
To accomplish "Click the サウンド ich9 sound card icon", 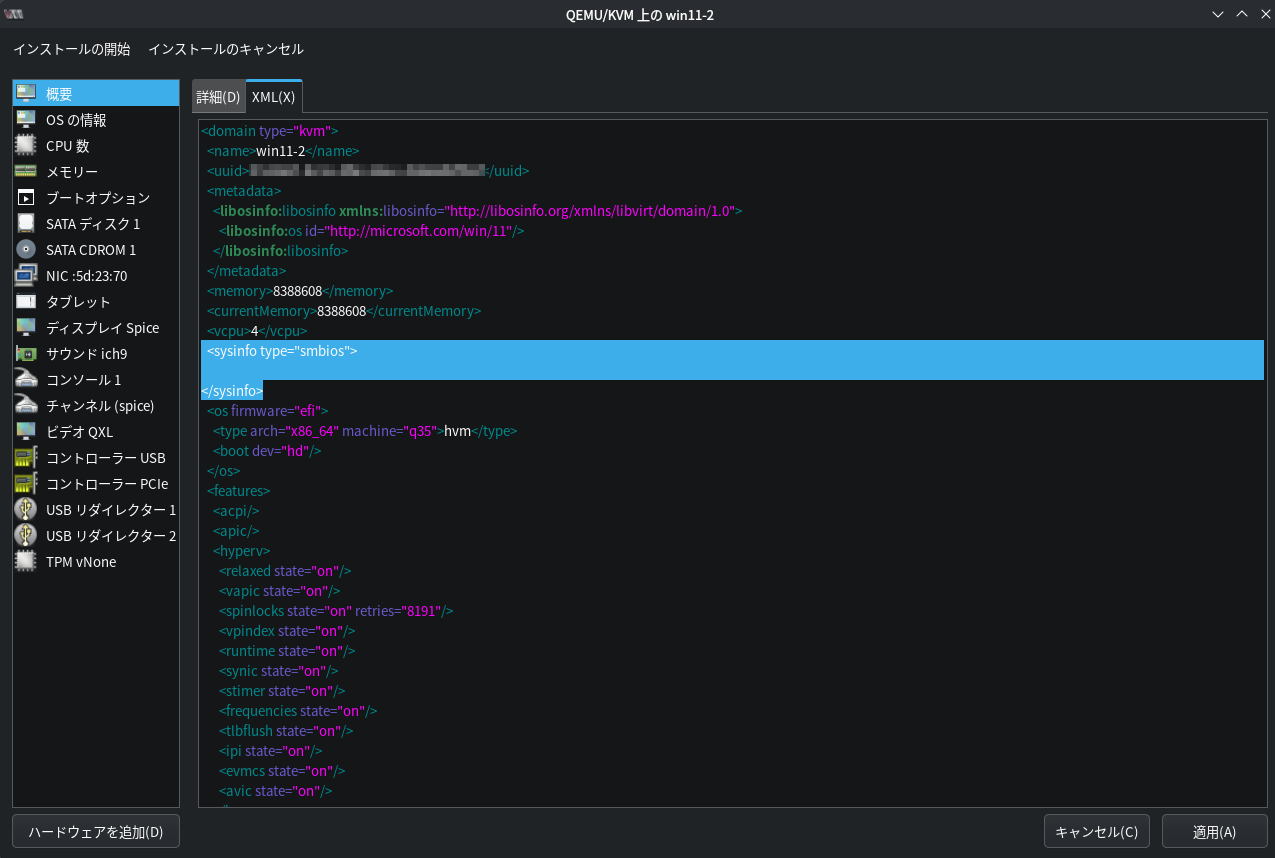I will [26, 354].
